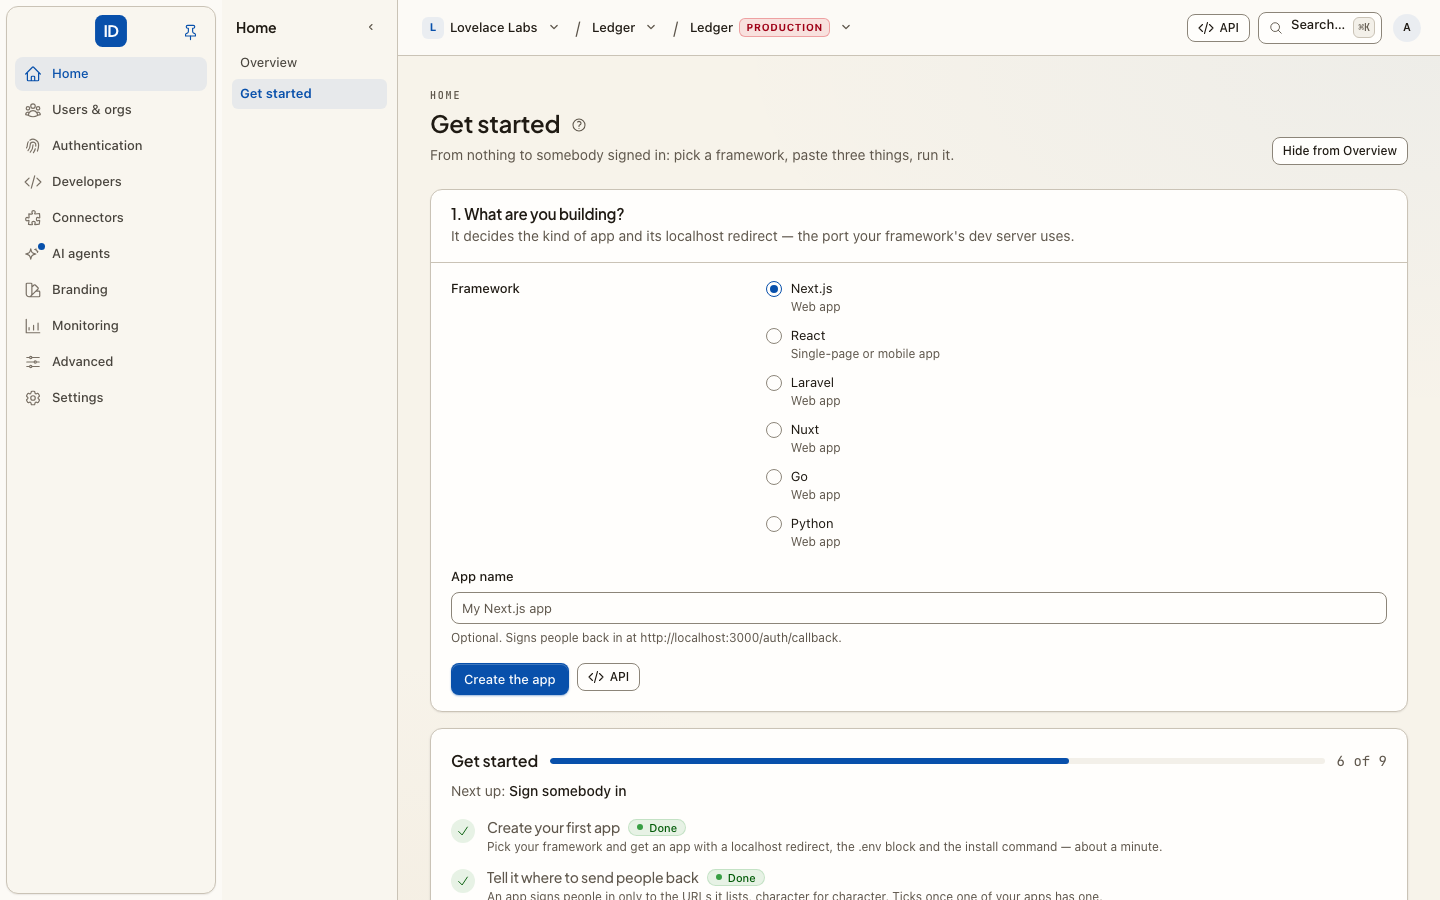Open the Connectors puzzle icon

click(x=33, y=218)
